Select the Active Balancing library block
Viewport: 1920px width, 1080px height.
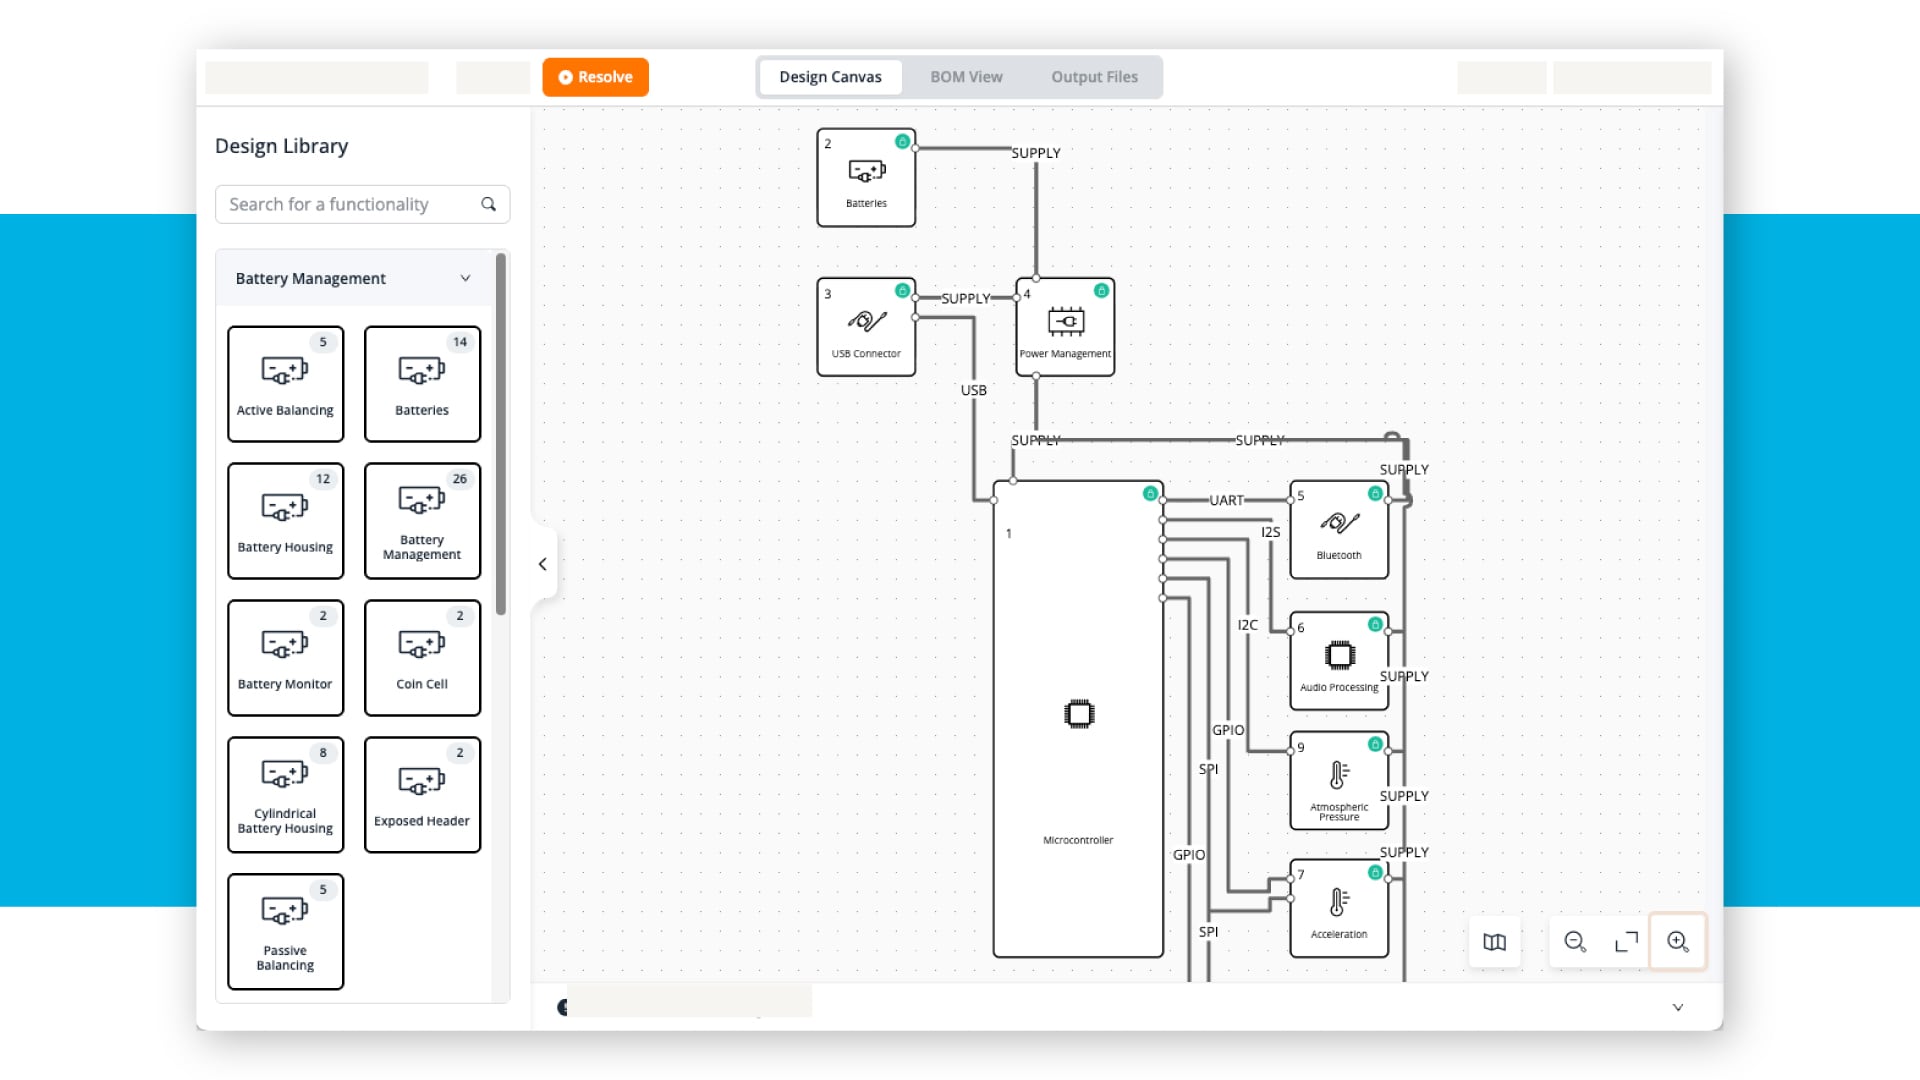tap(285, 384)
